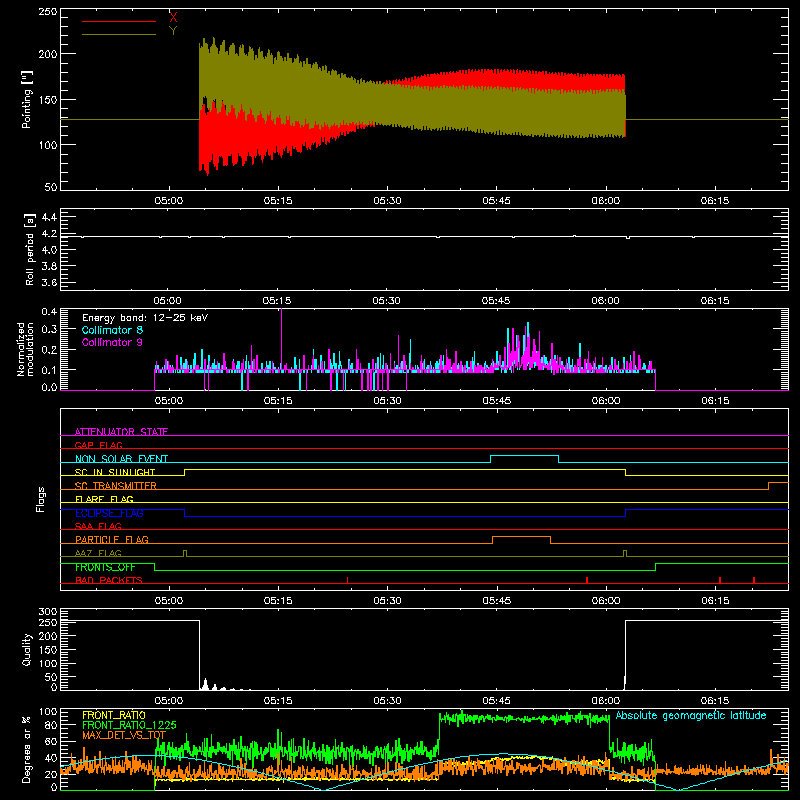This screenshot has width=800, height=800.
Task: Select the SC_TRANSMITTER flag label
Action: point(116,485)
